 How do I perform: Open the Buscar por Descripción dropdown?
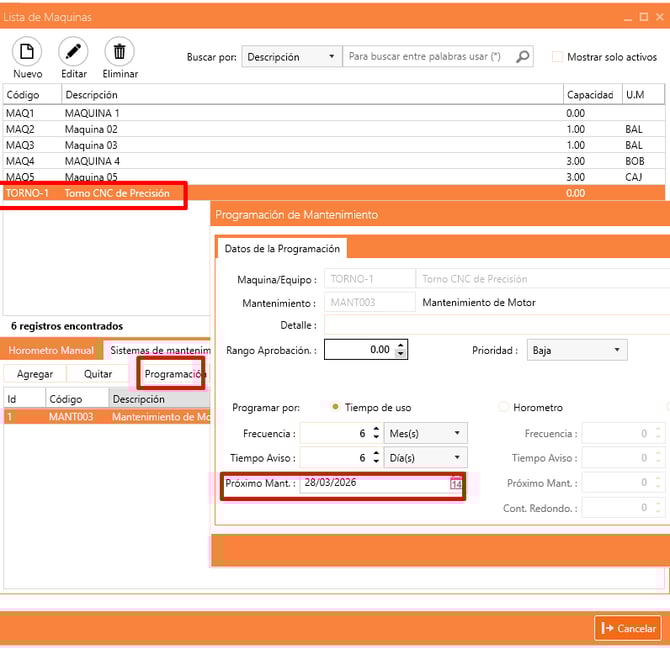click(290, 57)
